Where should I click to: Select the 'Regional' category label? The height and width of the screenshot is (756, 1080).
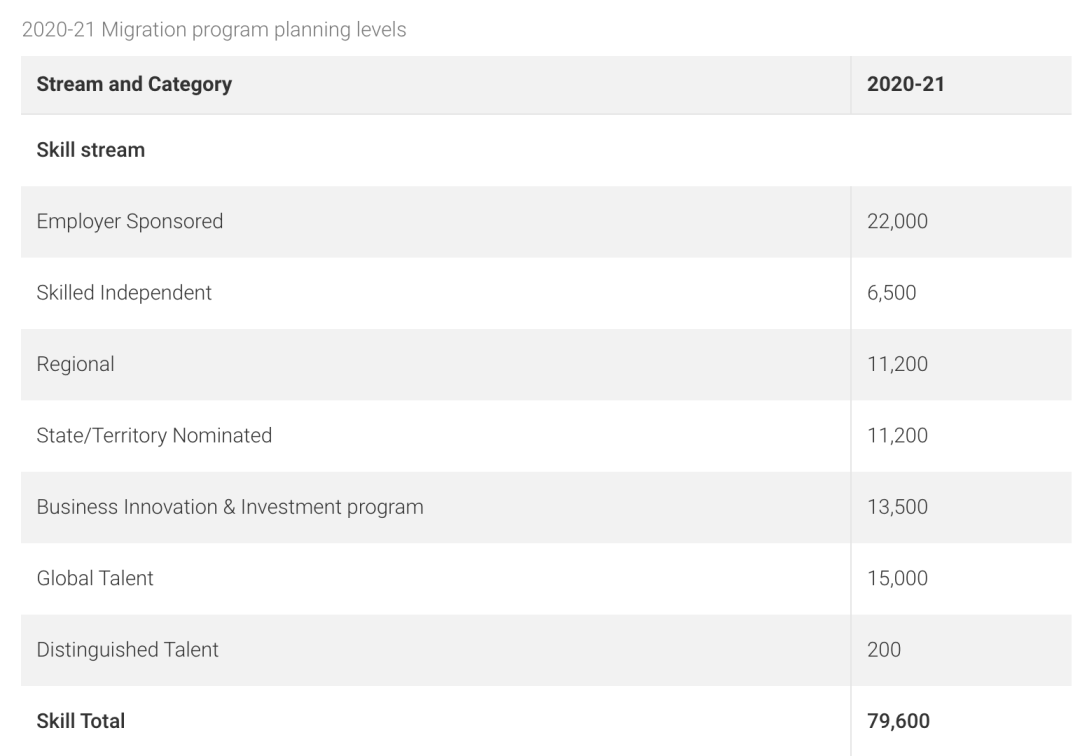point(76,364)
